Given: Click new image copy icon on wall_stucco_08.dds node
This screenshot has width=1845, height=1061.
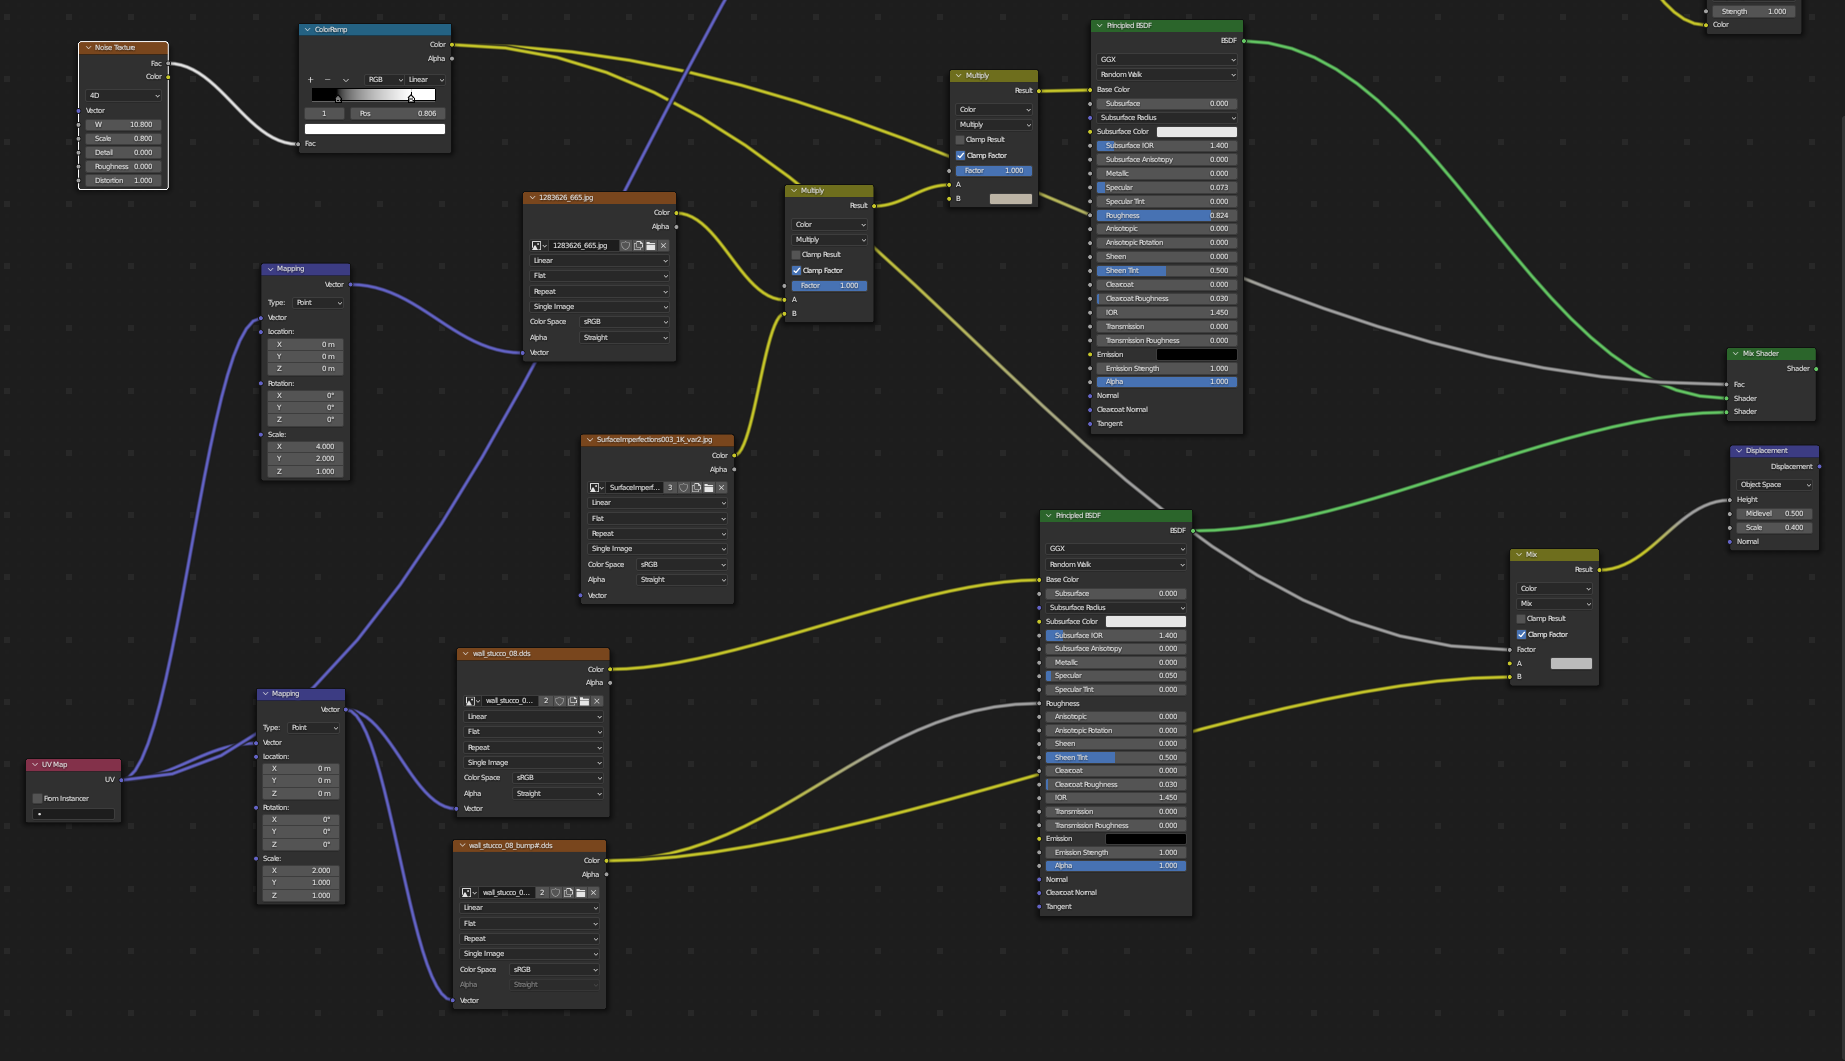Looking at the screenshot, I should coord(572,701).
